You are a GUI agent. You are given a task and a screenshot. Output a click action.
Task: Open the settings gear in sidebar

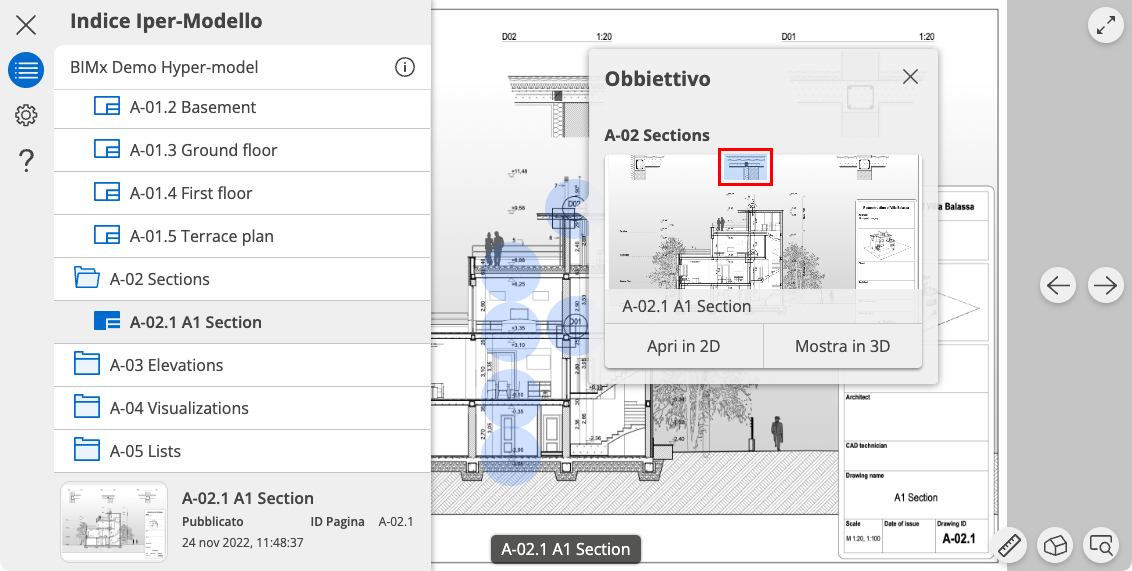(x=26, y=116)
